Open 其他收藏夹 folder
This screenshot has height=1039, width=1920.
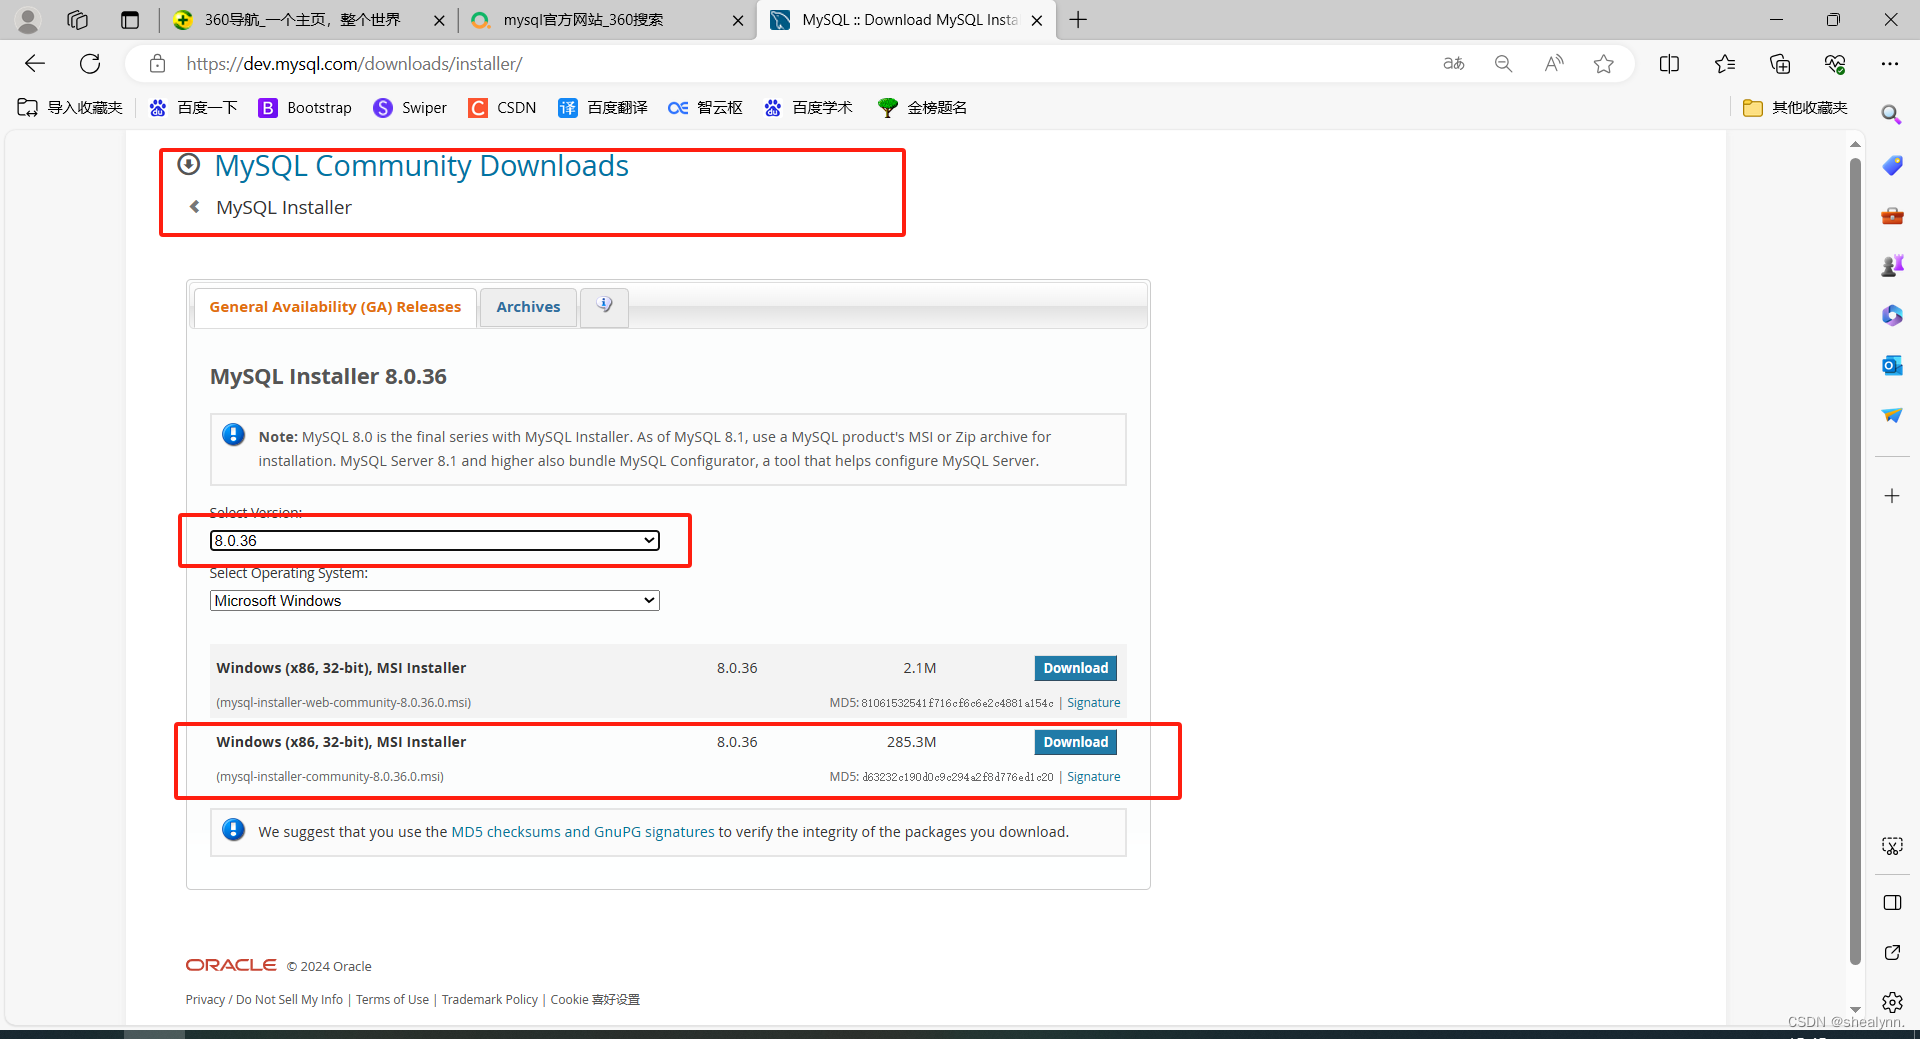point(1795,108)
